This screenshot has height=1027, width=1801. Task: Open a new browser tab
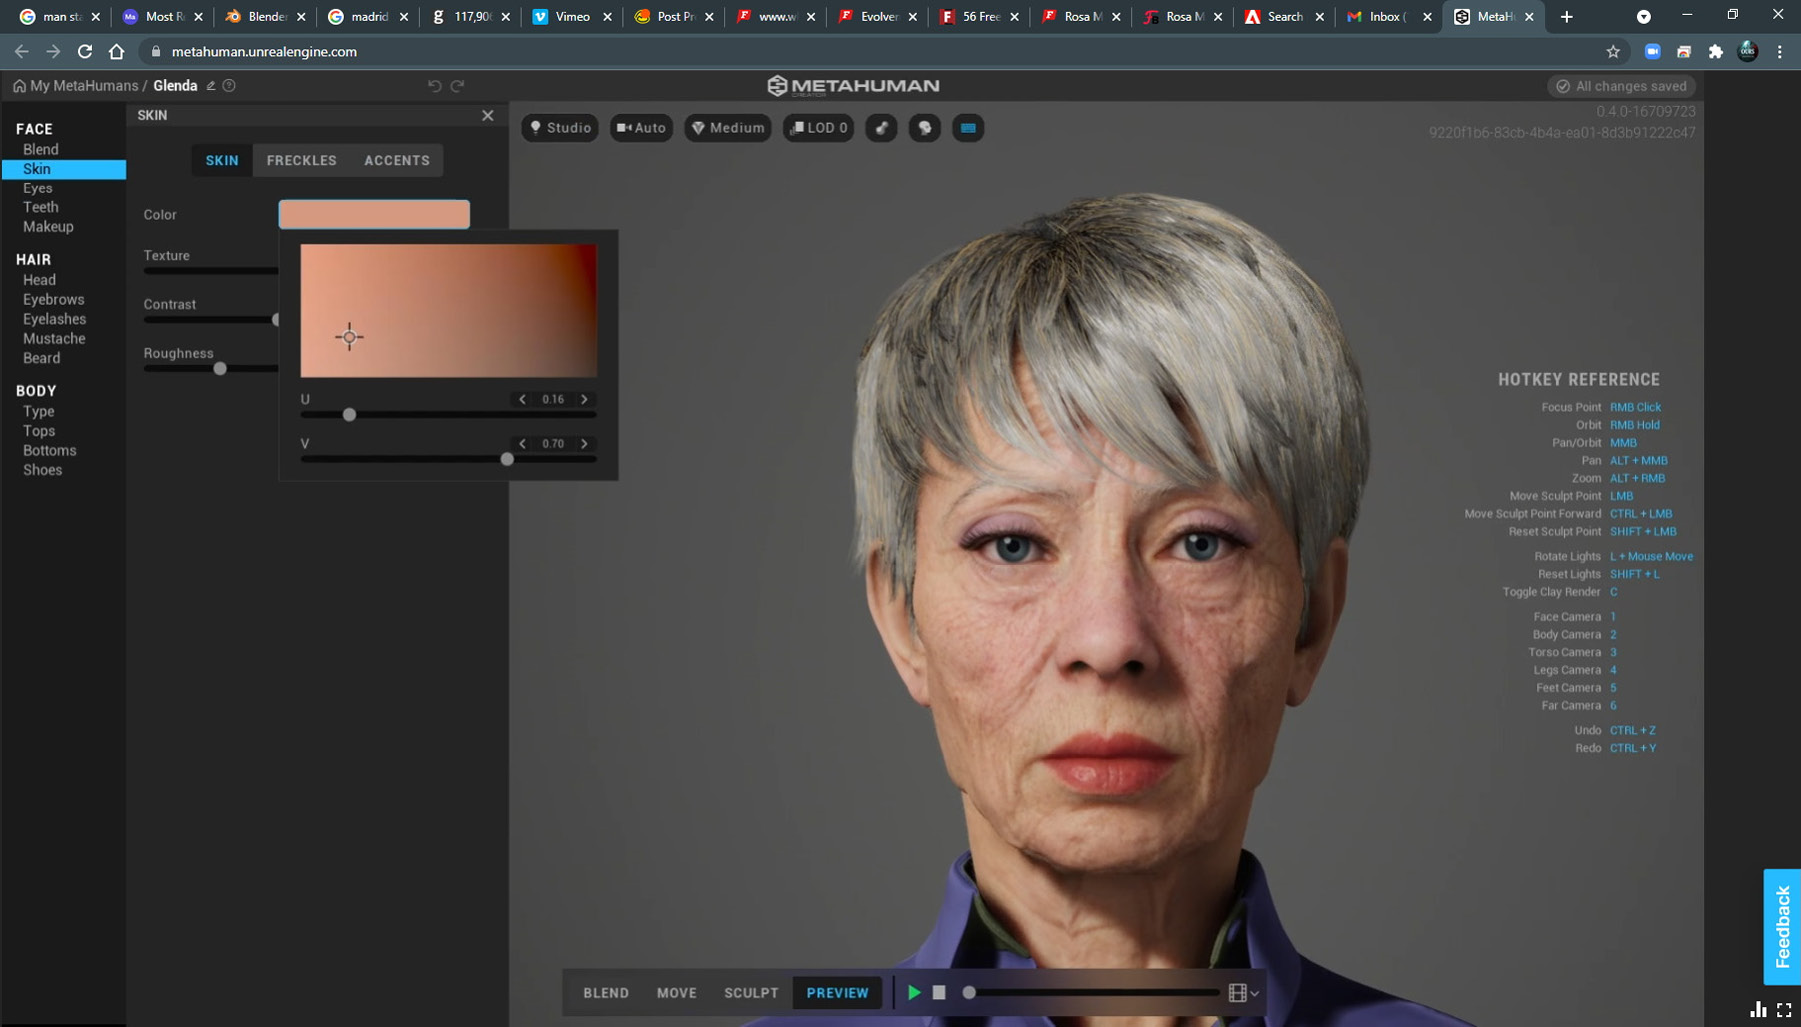pyautogui.click(x=1567, y=17)
